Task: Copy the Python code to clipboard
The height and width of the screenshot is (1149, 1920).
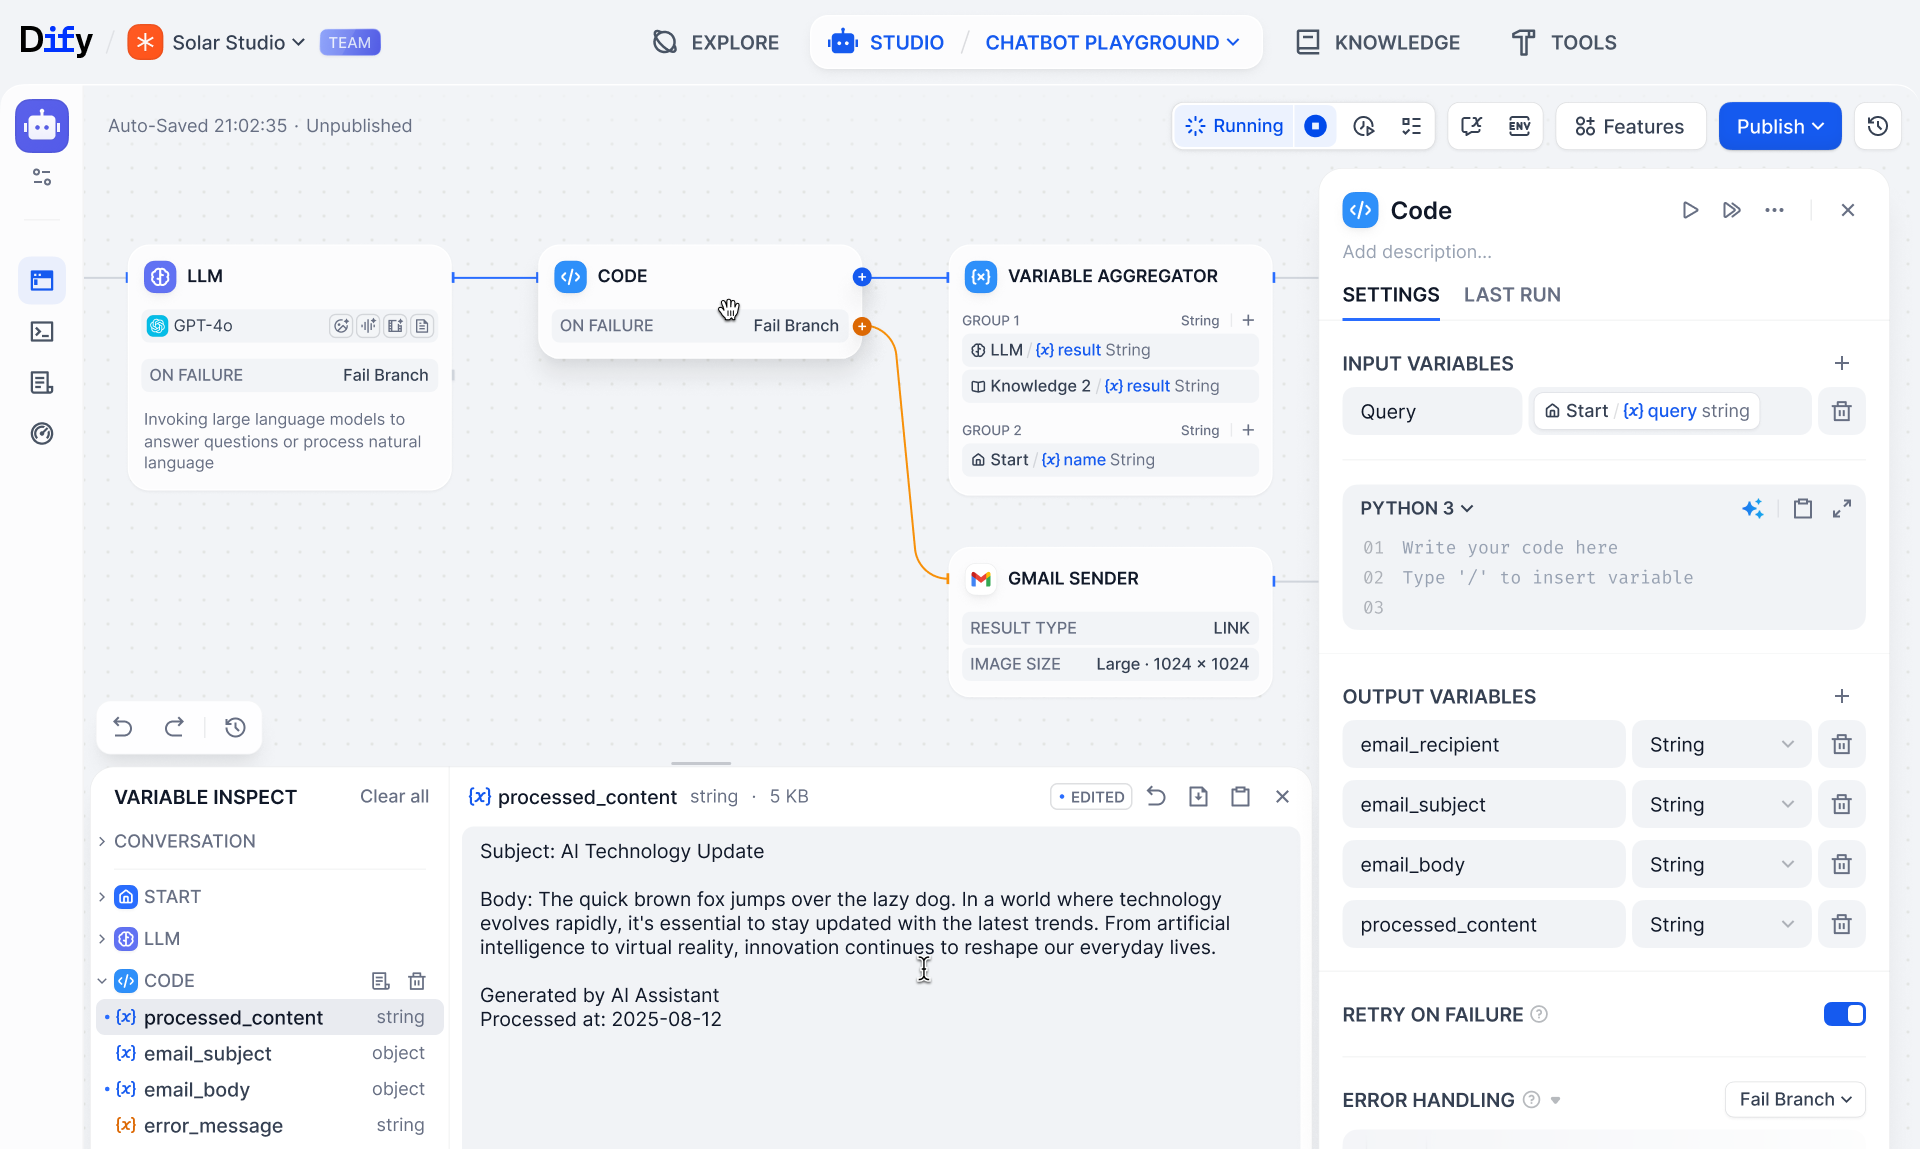Action: 1803,509
